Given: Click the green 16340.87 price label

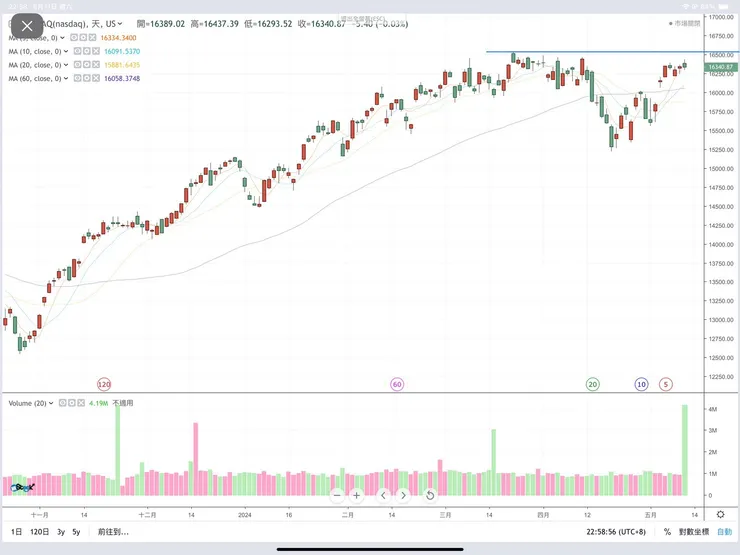Looking at the screenshot, I should [721, 67].
